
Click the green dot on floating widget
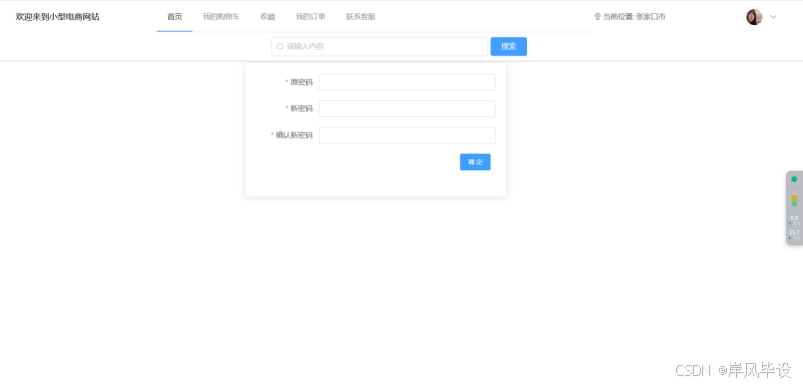pyautogui.click(x=794, y=179)
